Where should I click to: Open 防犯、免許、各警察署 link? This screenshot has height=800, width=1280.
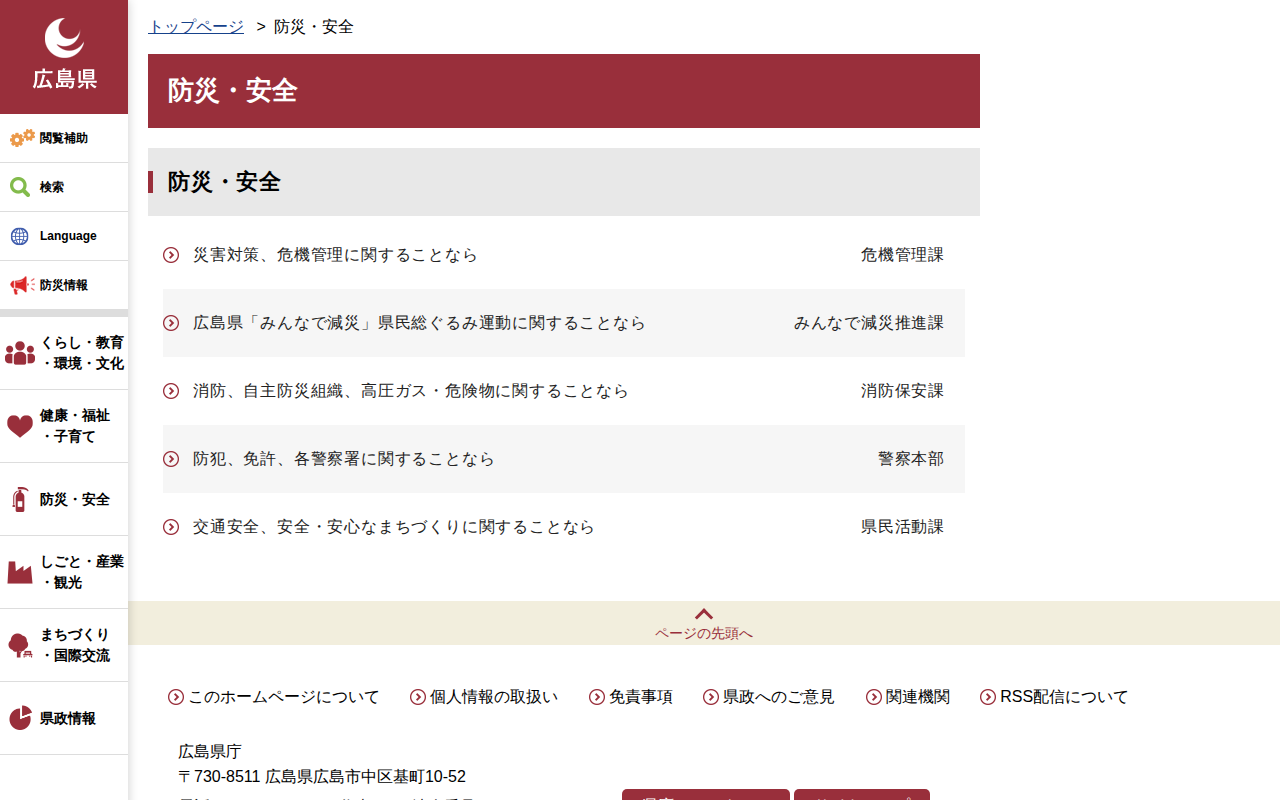(x=344, y=459)
